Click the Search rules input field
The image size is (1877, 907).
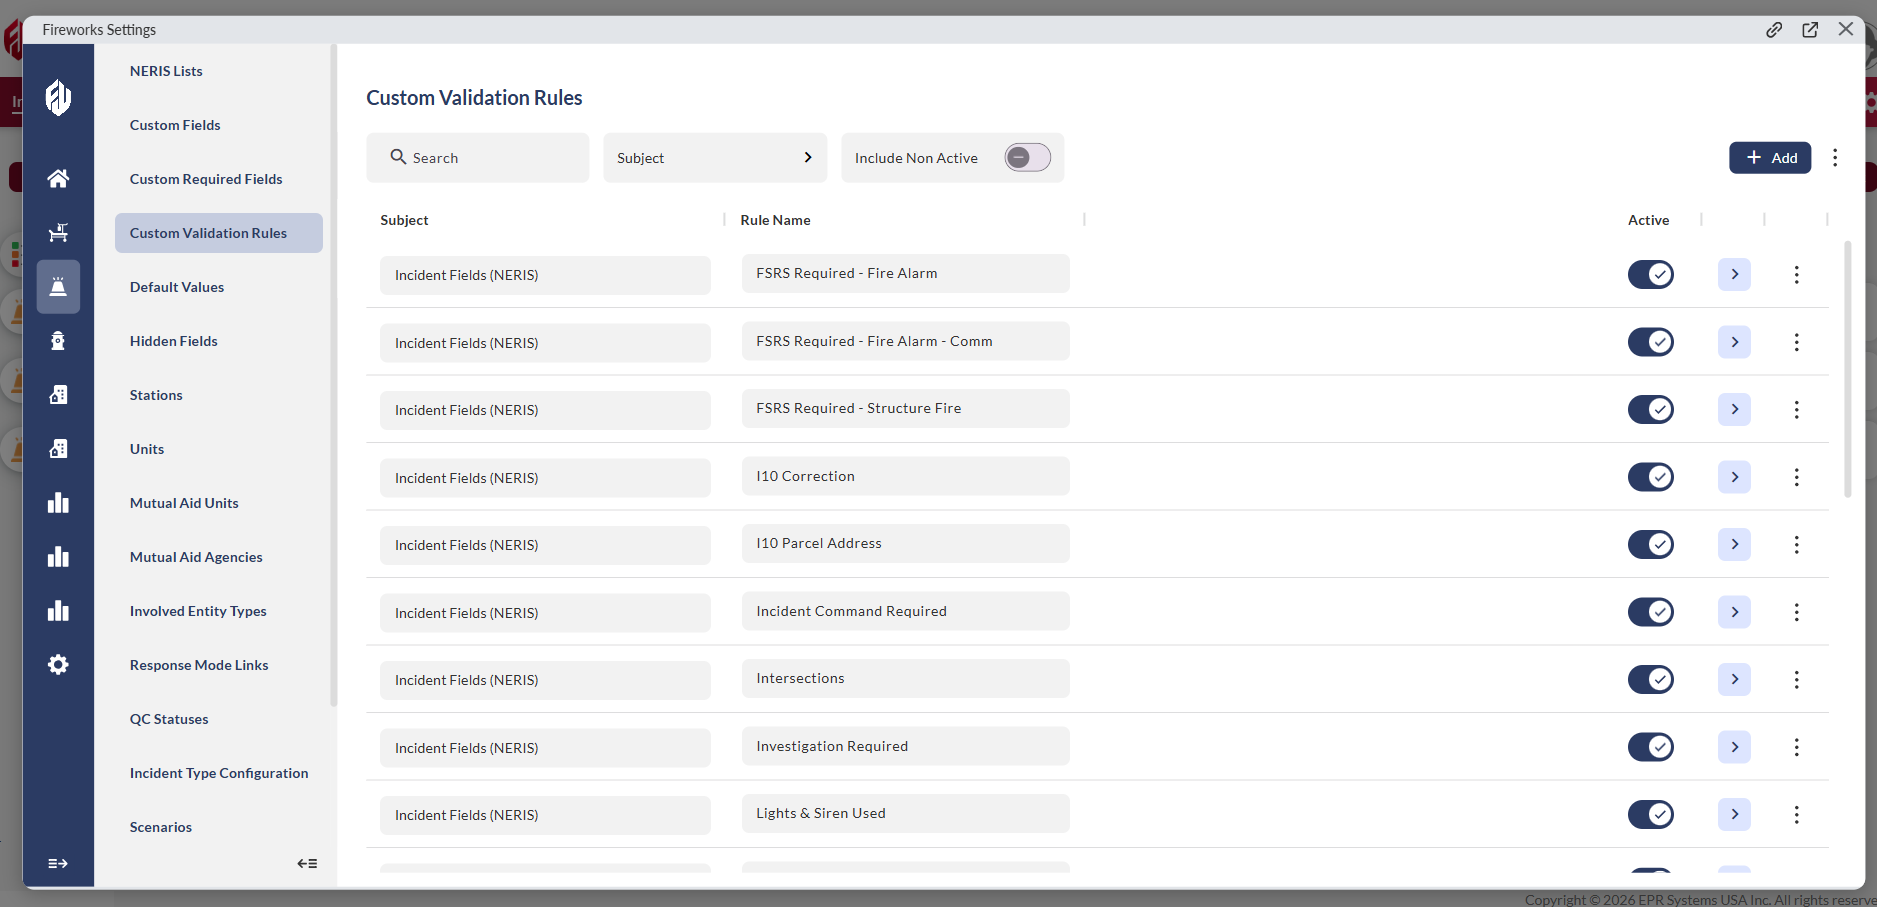point(478,158)
